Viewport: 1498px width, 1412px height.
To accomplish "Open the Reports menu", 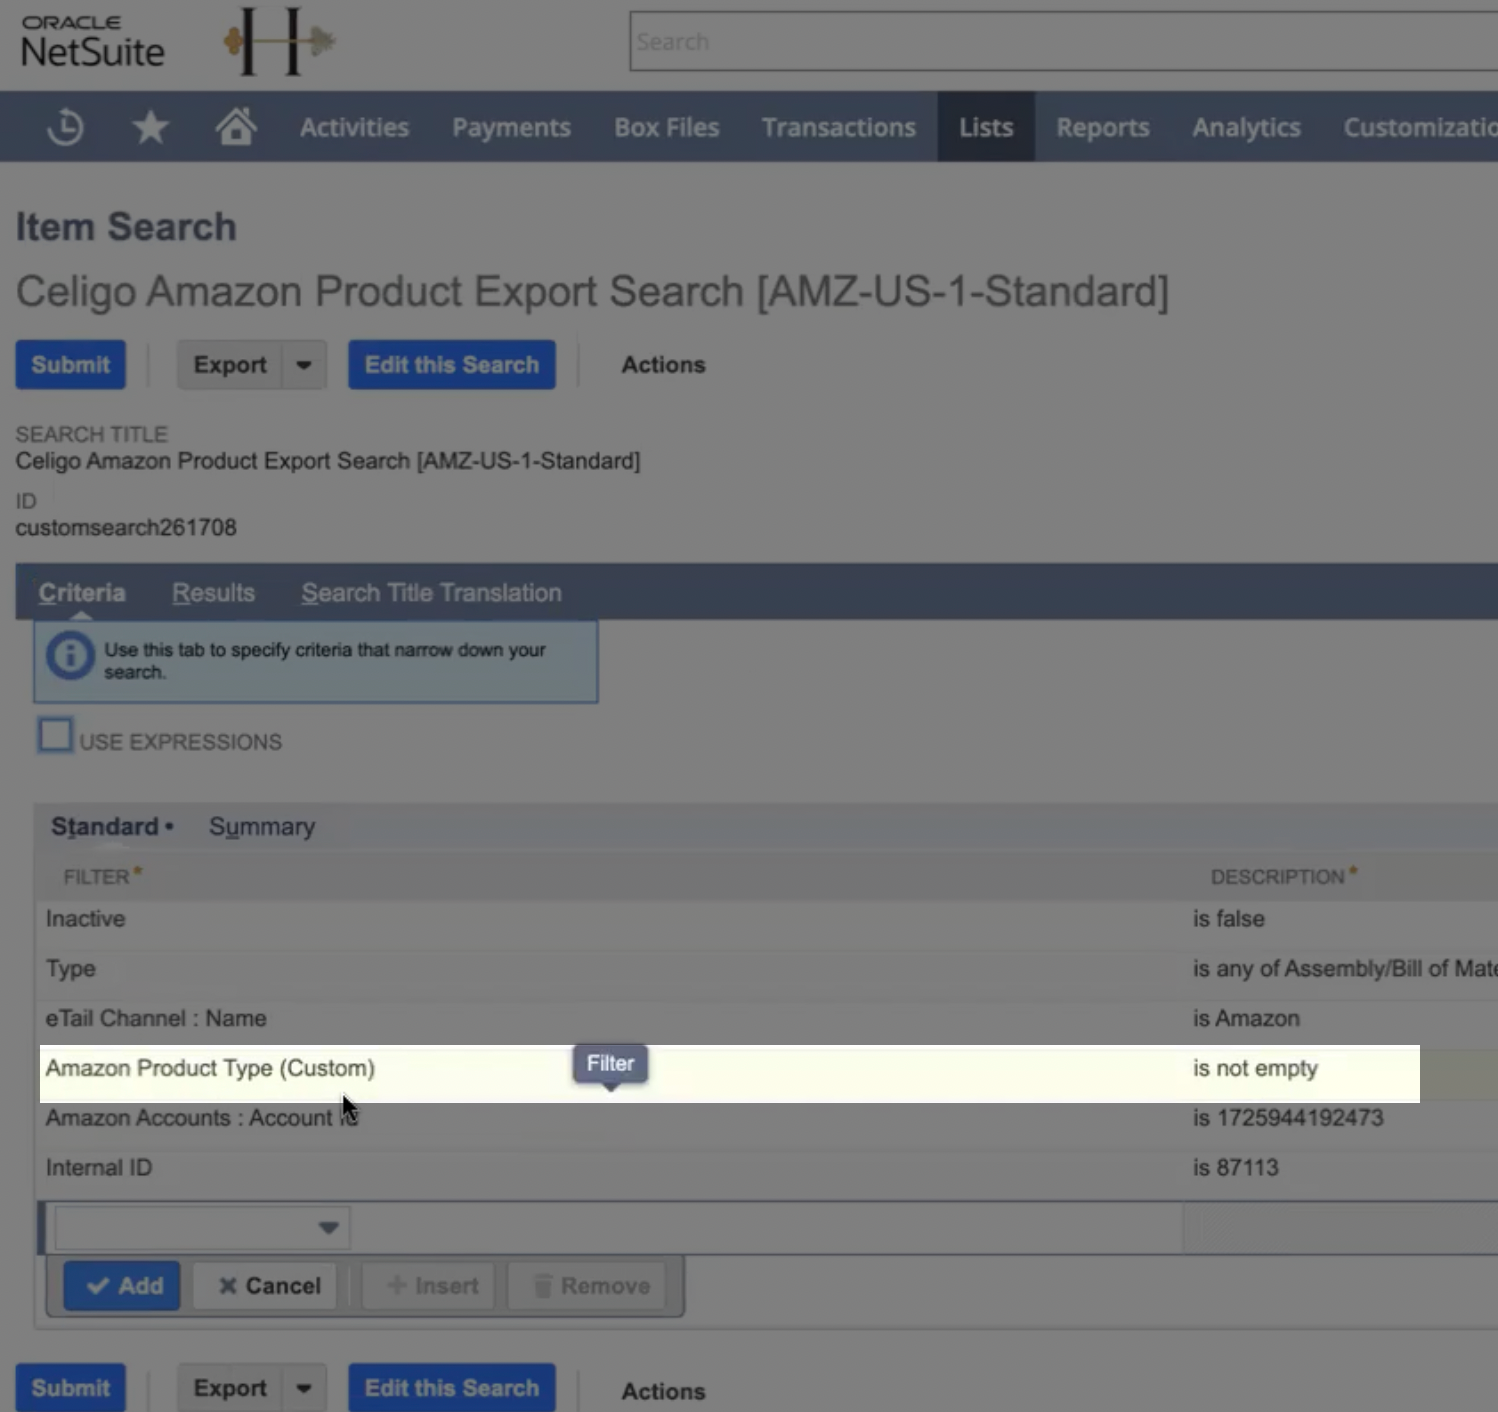I will point(1103,127).
